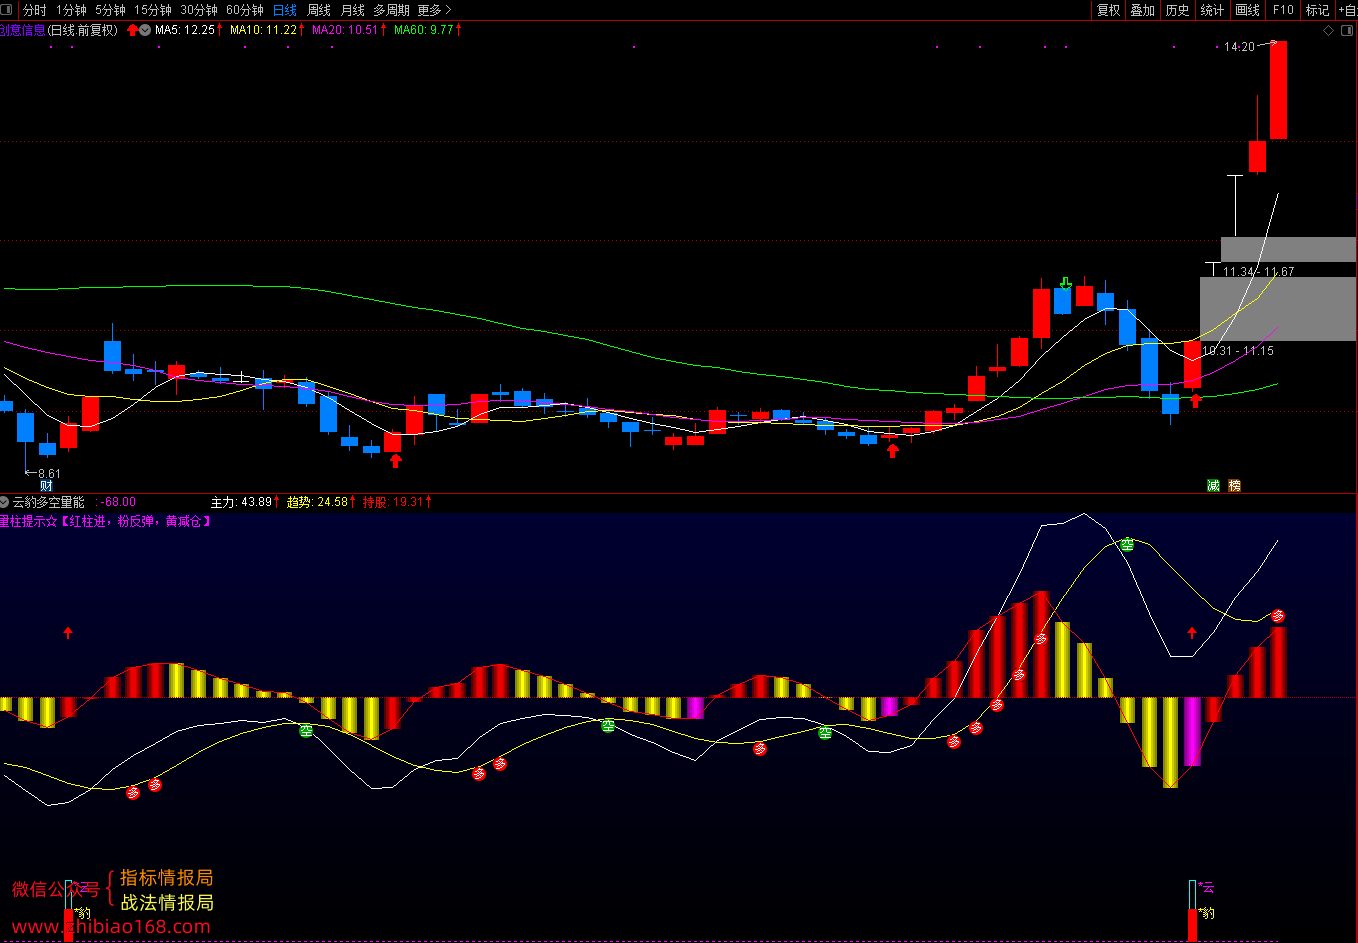Click the -68.00 indicator value
Screen dimensions: 1358x943
tap(119, 502)
